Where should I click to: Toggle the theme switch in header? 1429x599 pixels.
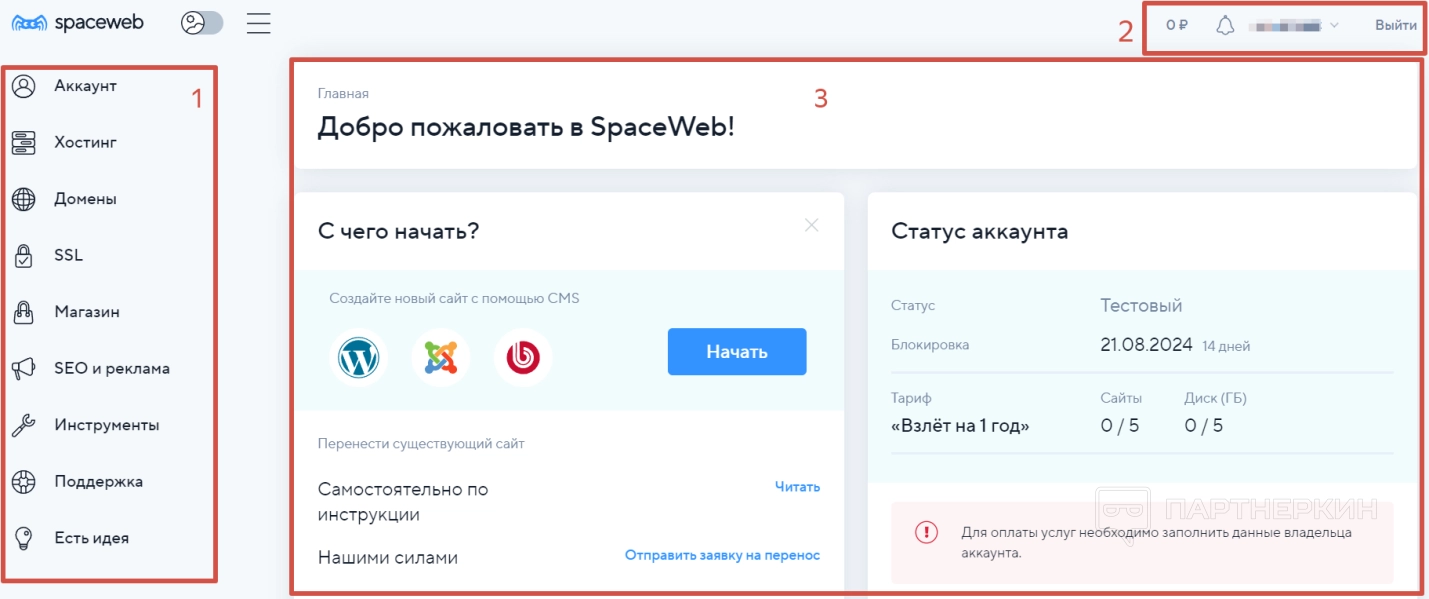(x=202, y=22)
